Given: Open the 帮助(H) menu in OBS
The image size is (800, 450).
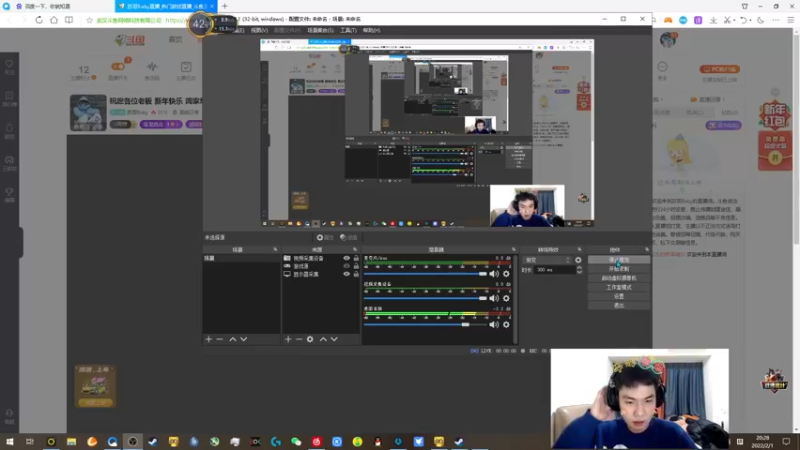Looking at the screenshot, I should click(371, 30).
